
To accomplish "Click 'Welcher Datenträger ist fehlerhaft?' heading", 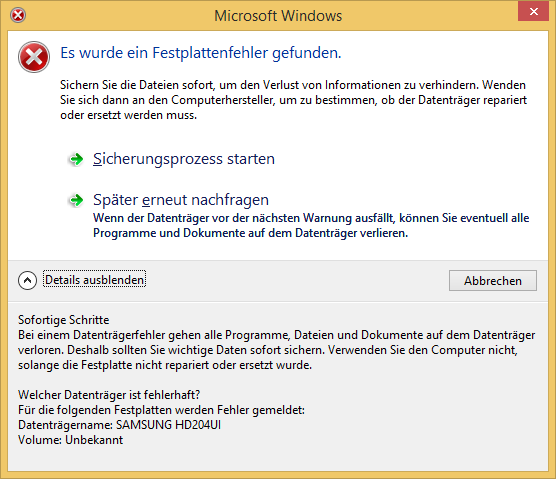I will (109, 395).
